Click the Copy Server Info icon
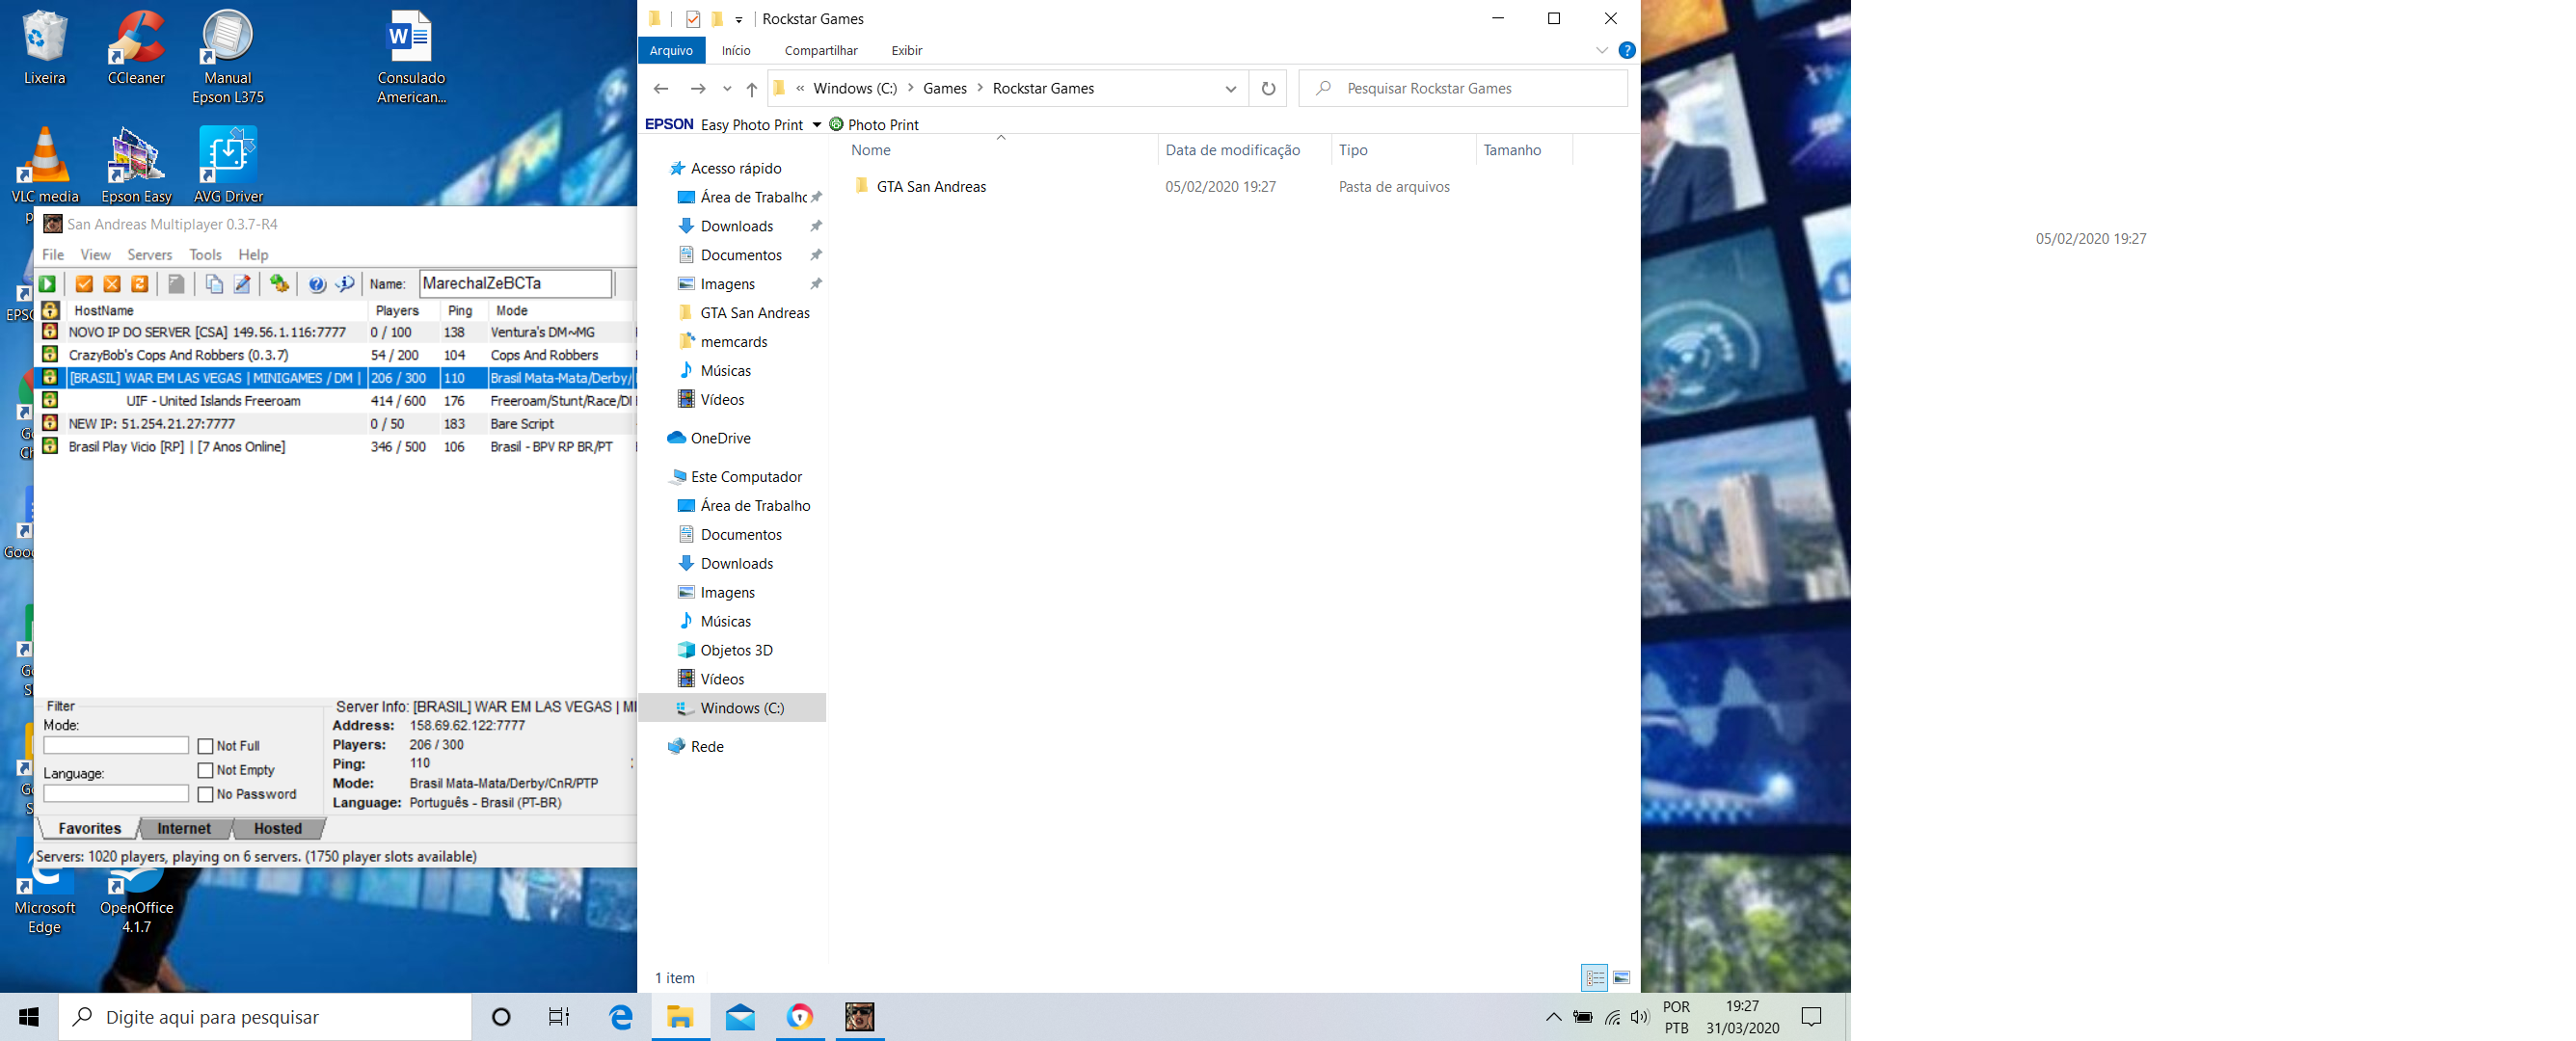2576x1041 pixels. coord(214,284)
